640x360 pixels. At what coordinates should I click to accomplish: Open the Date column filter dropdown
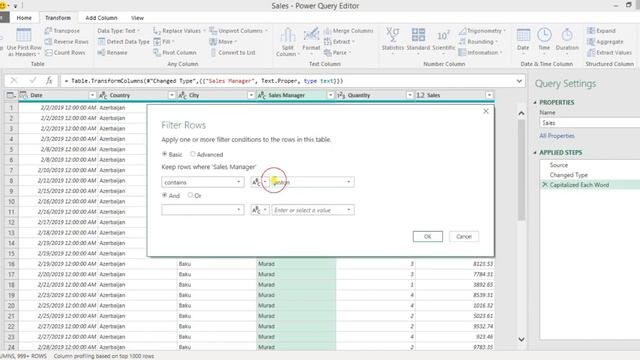click(92, 95)
